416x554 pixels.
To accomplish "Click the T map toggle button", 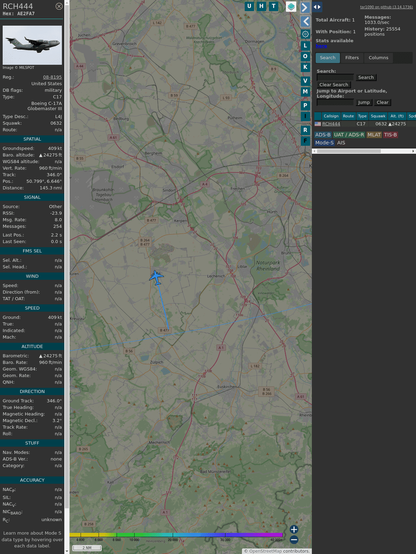I will click(273, 6).
